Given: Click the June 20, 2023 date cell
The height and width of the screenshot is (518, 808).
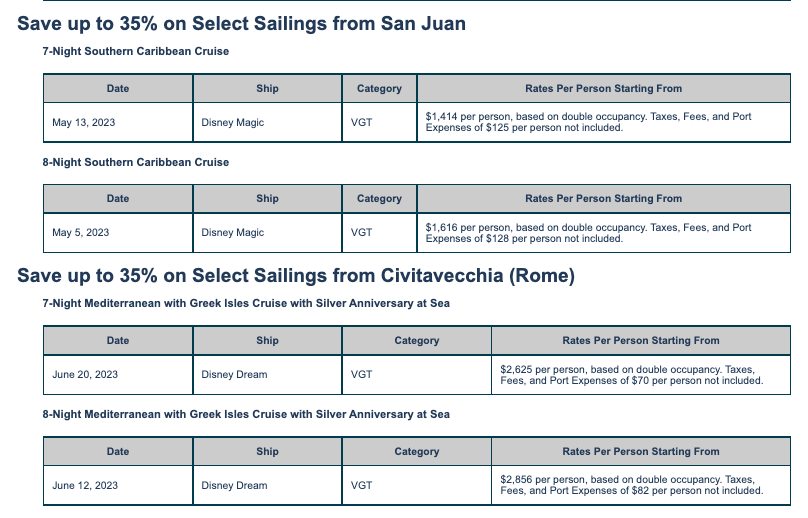Looking at the screenshot, I should 85,375.
